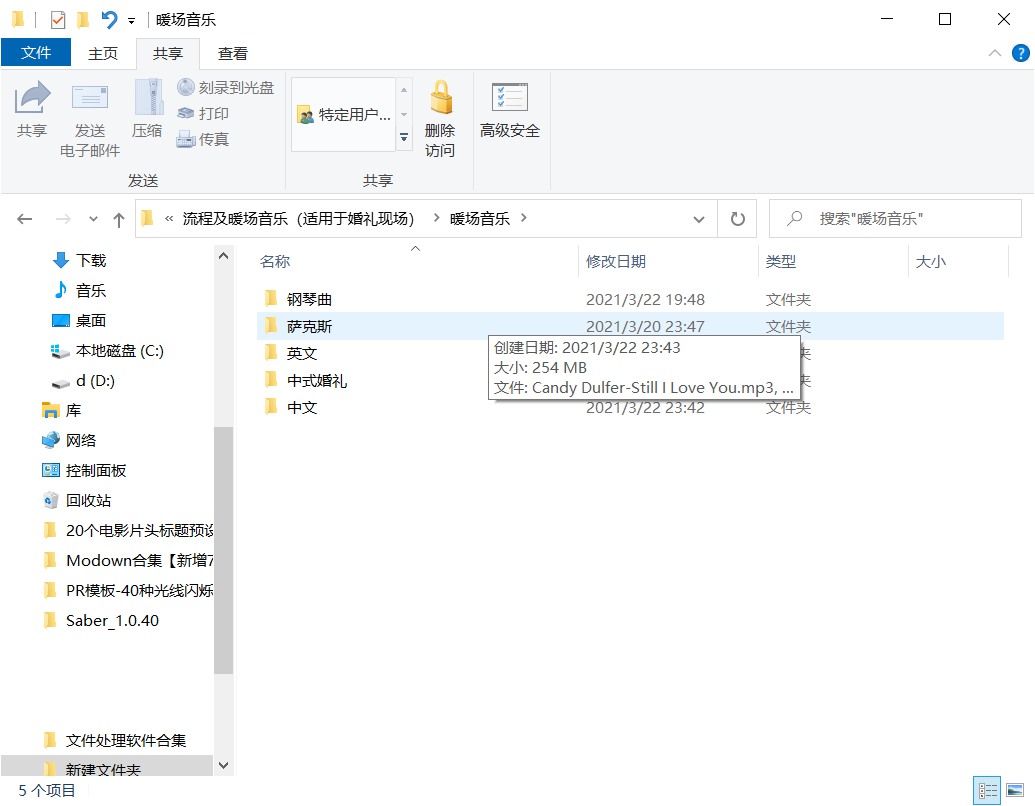
Task: Open the recent locations dropdown
Action: [93, 219]
